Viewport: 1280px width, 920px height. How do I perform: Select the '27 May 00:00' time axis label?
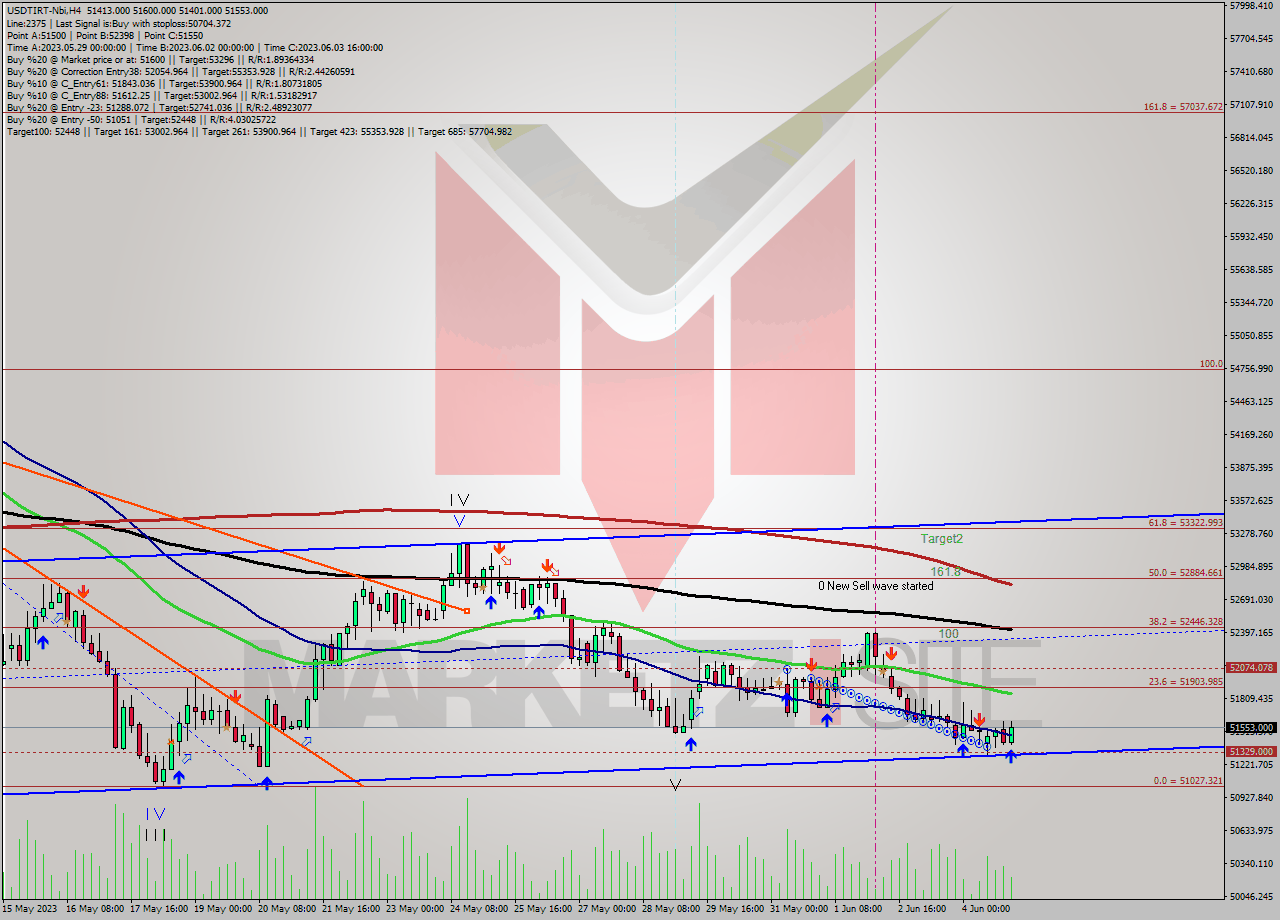coord(609,909)
